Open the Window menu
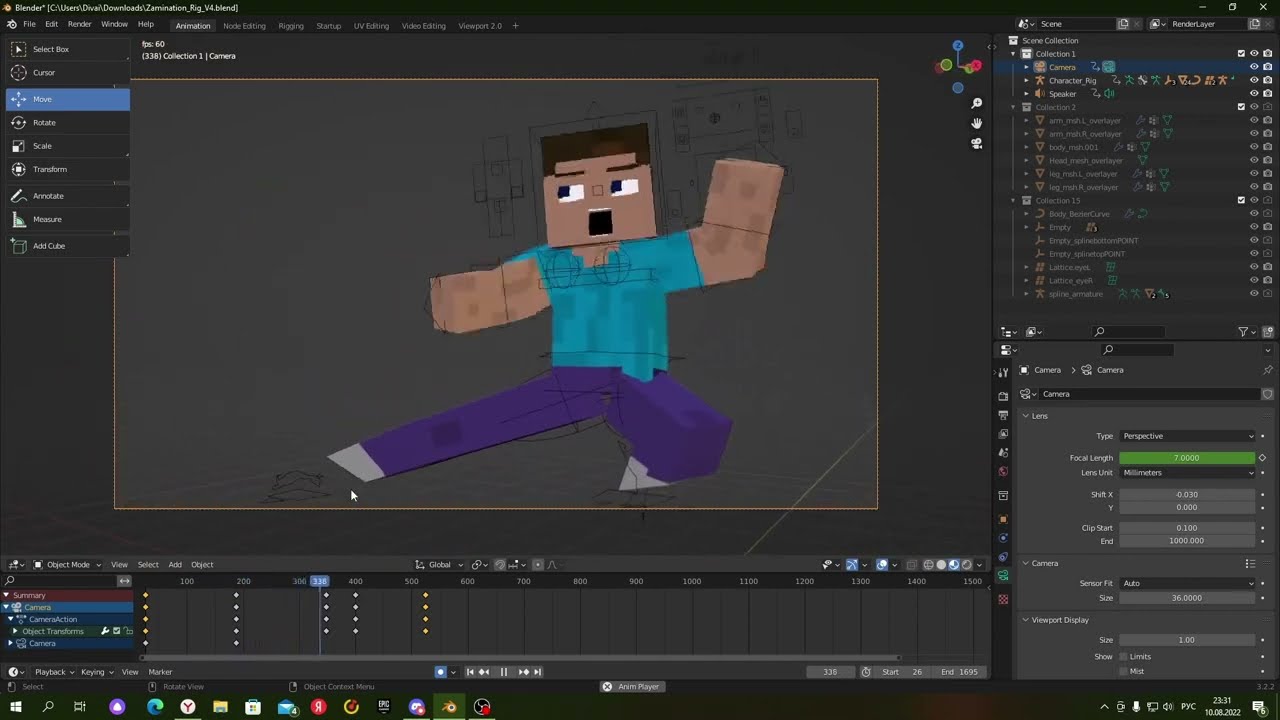1280x720 pixels. coord(114,24)
